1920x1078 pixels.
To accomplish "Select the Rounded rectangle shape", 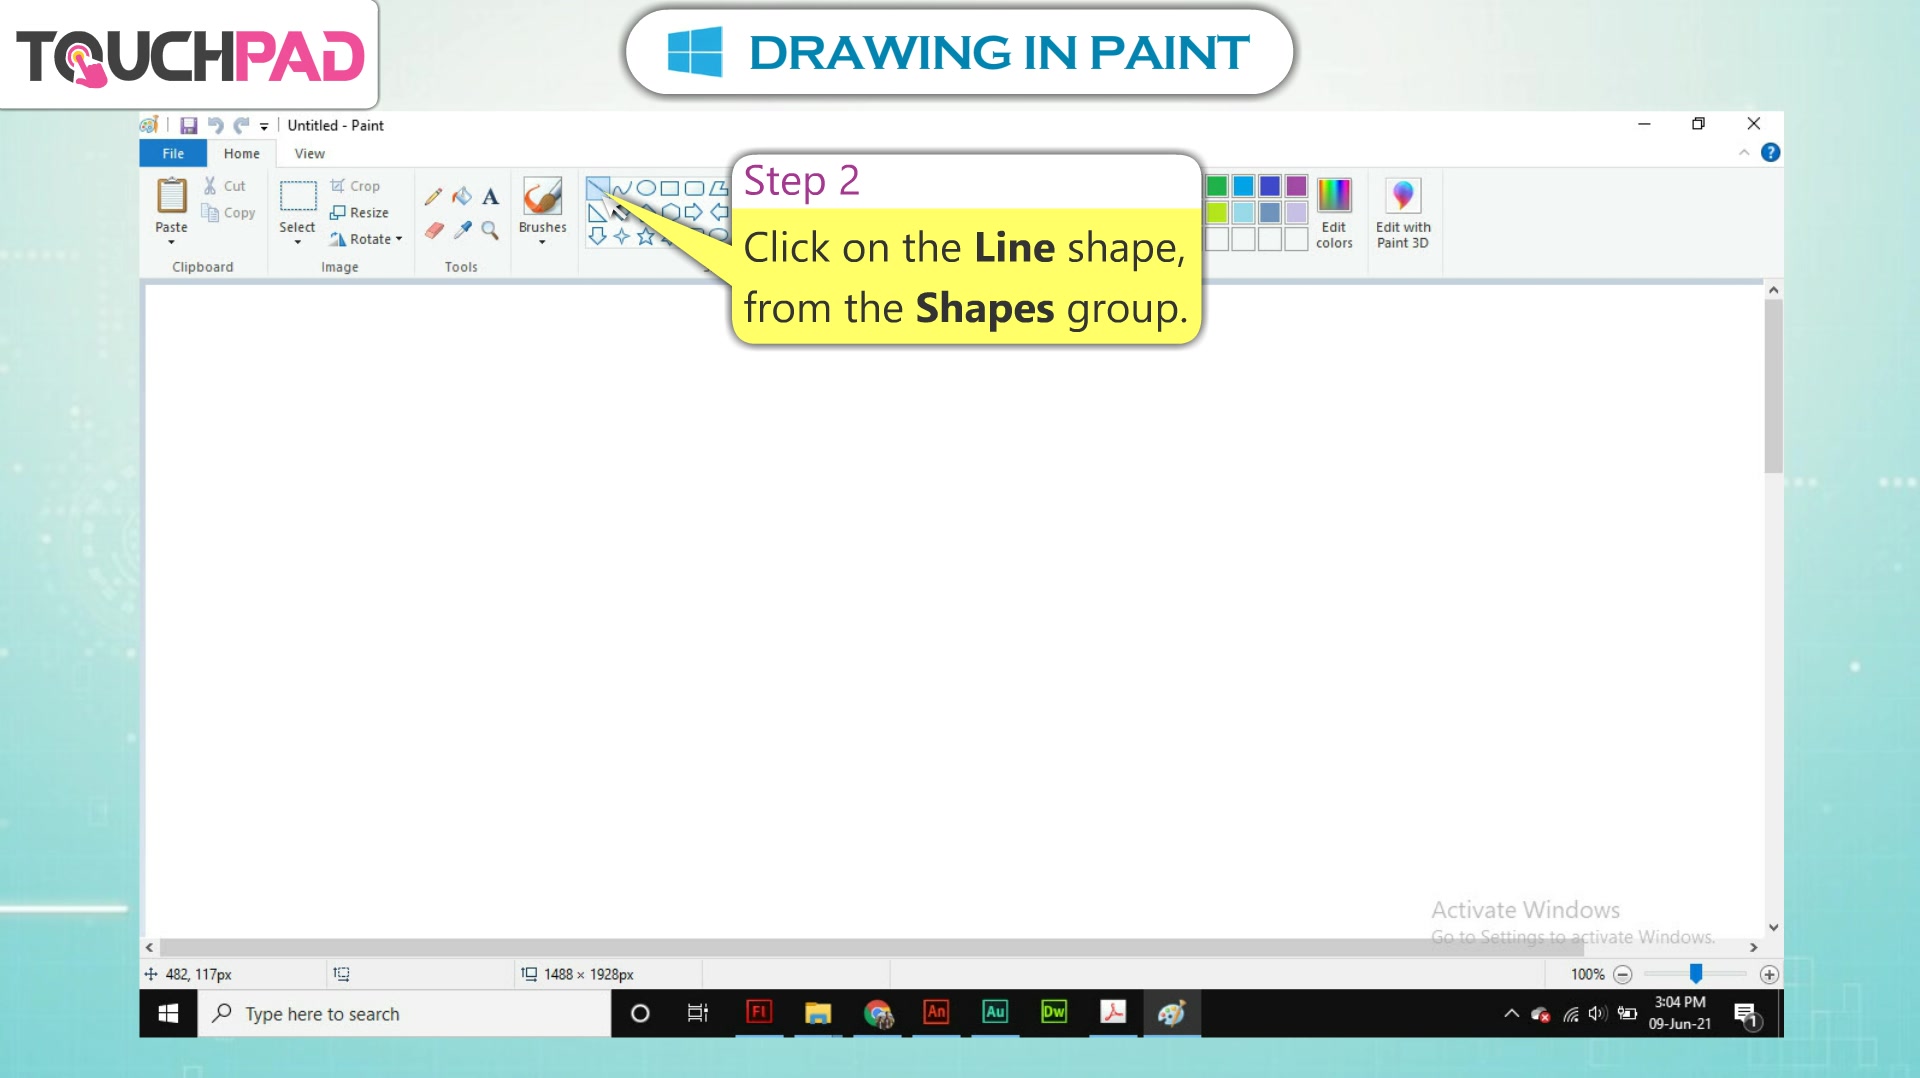I will [694, 188].
